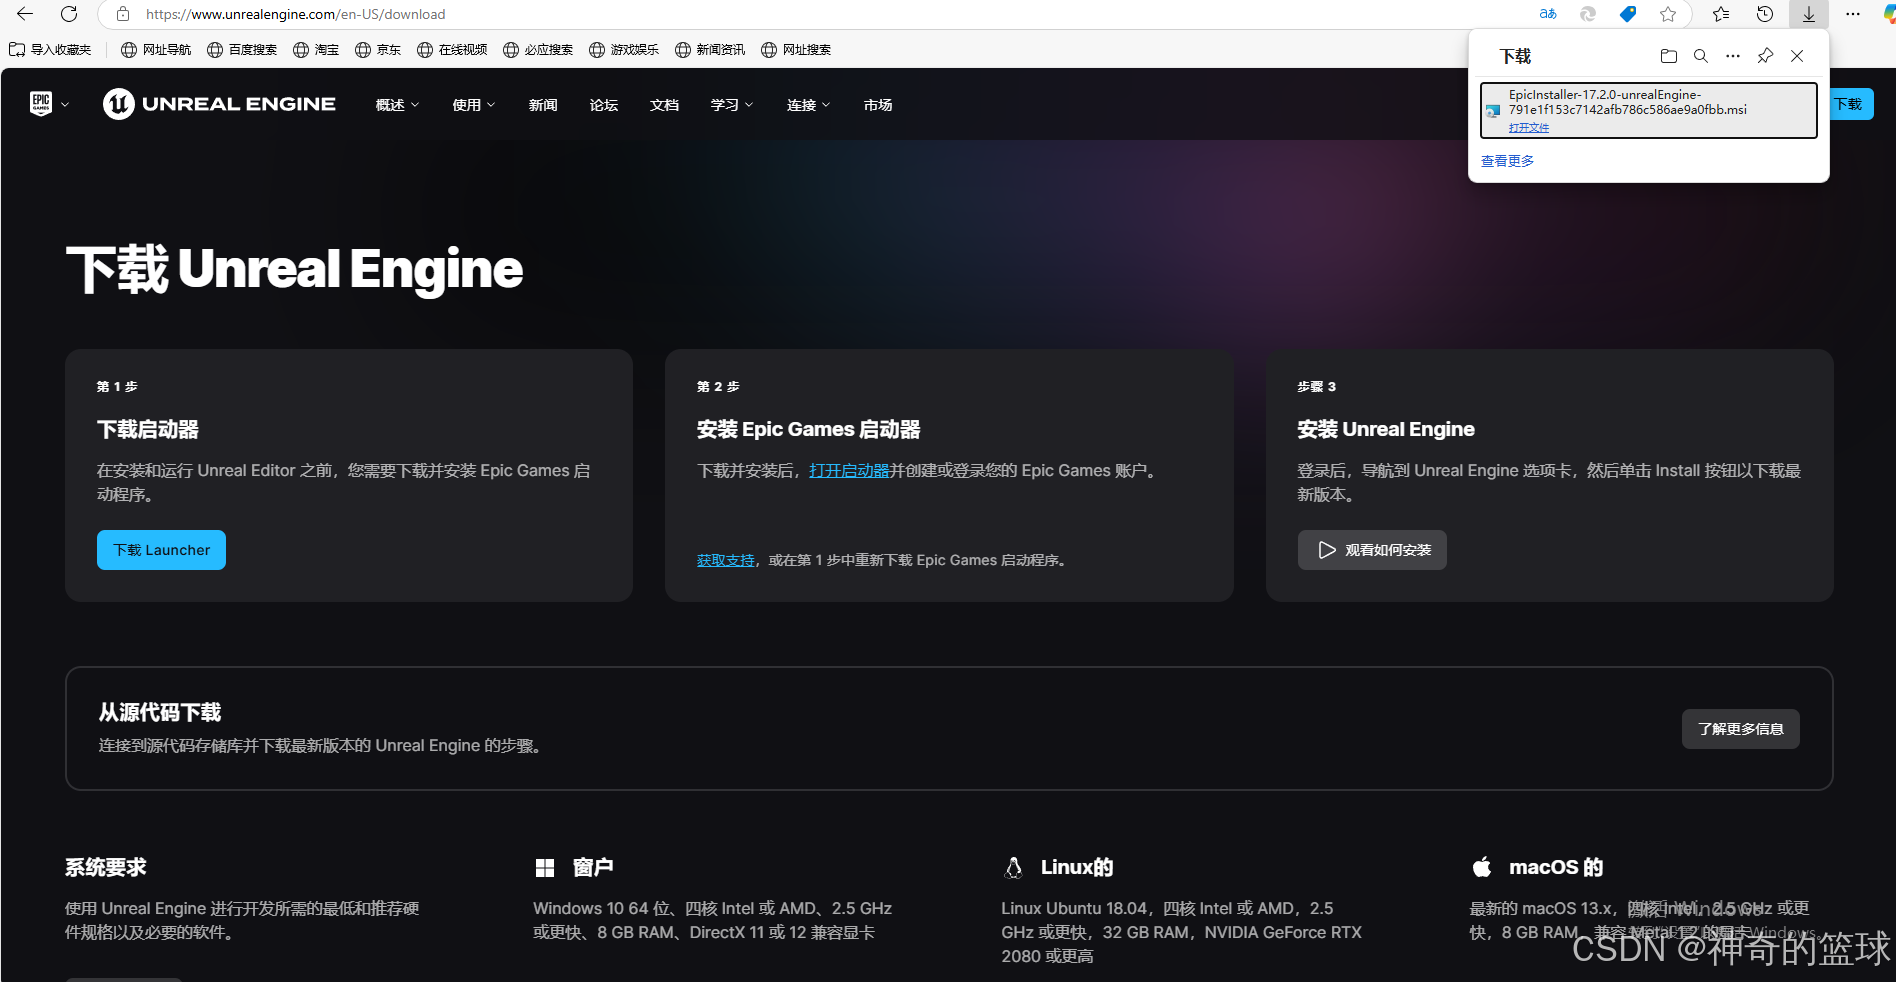
Task: Click the browser back arrow
Action: tap(25, 14)
